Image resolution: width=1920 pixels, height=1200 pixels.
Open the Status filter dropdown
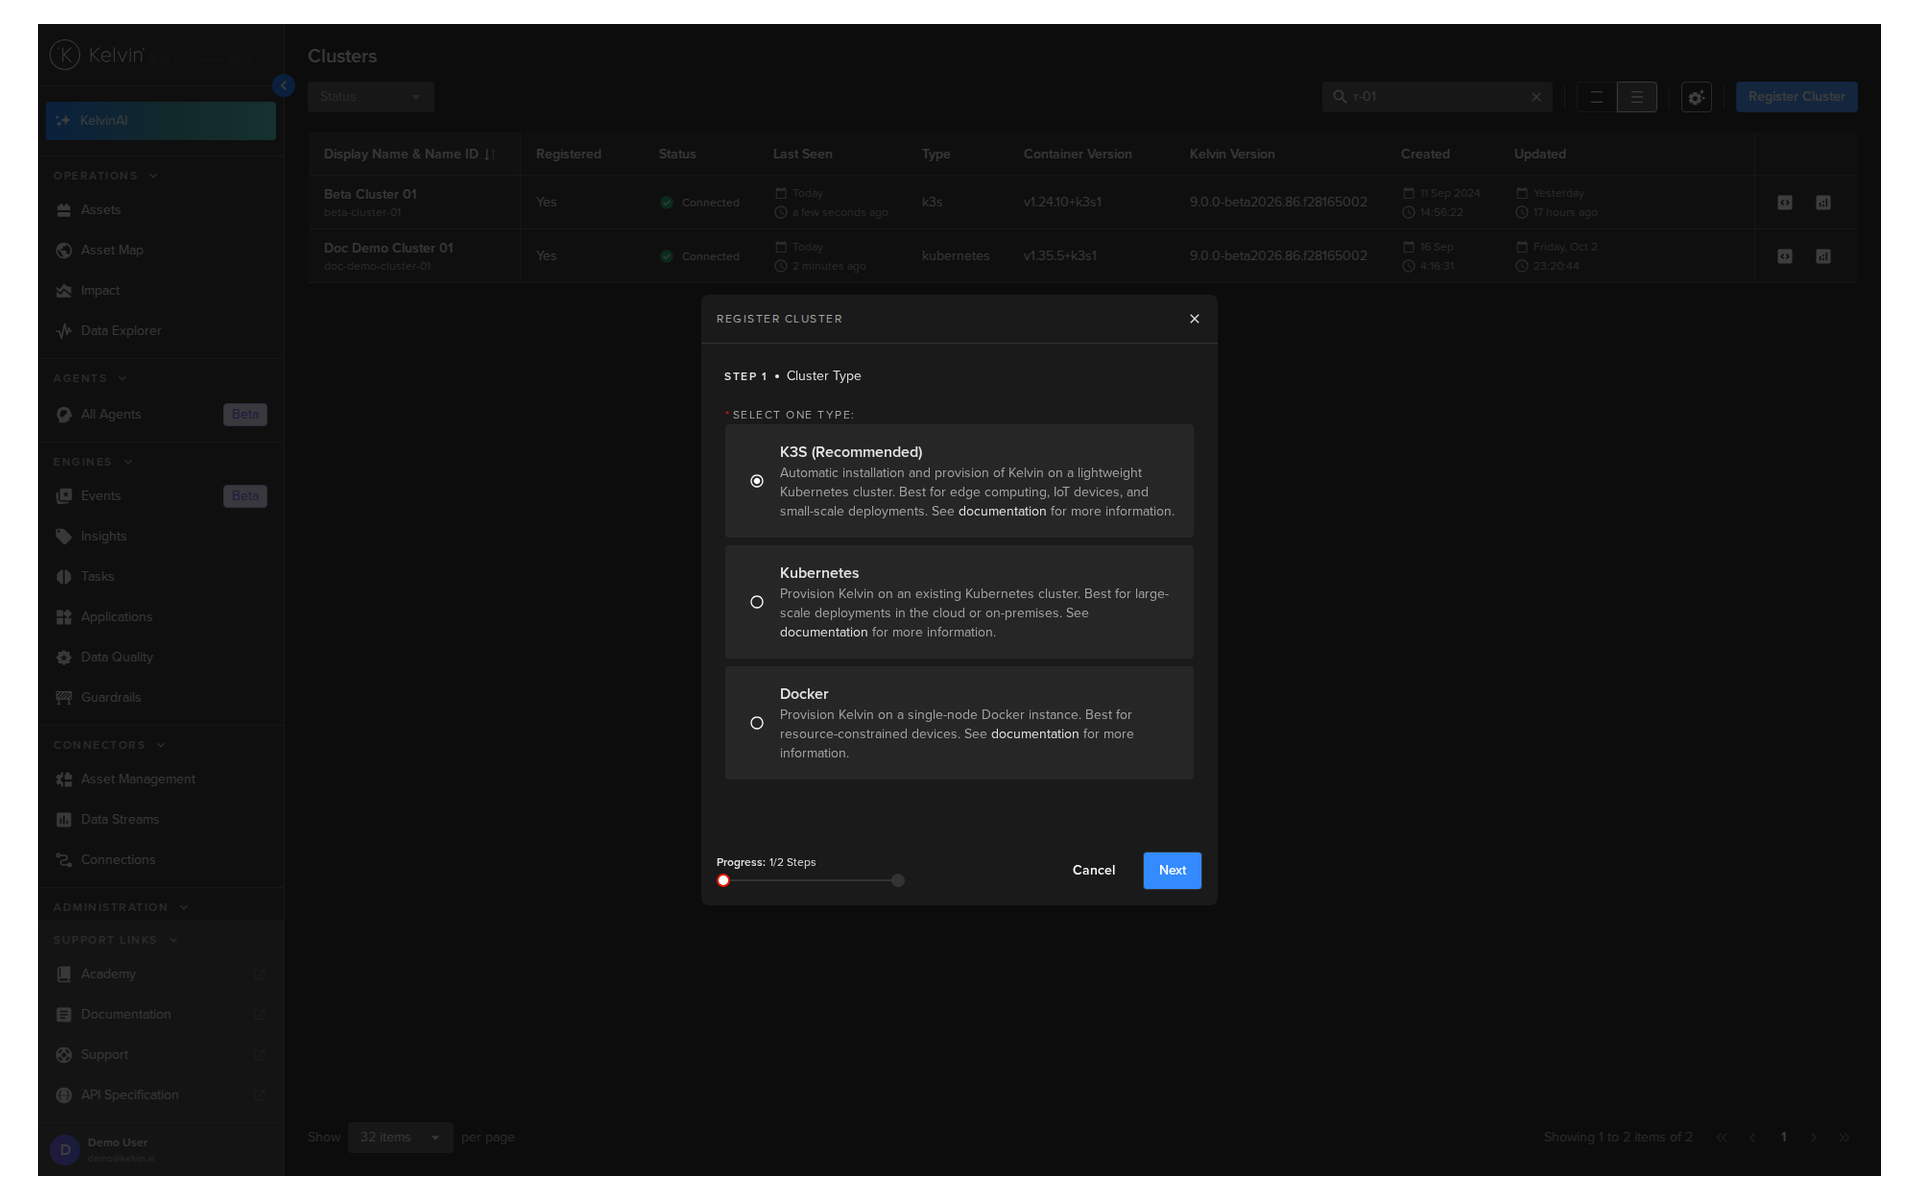[x=371, y=97]
